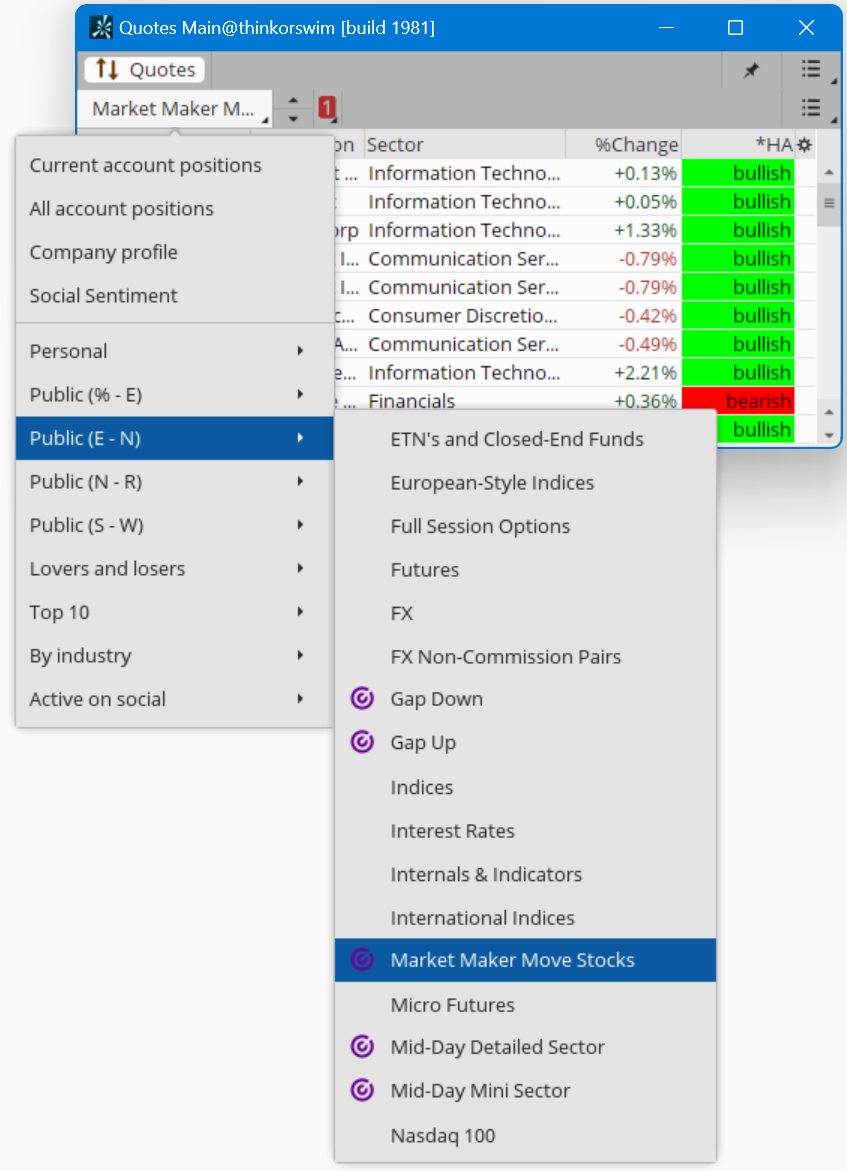Open the second-row list menu icon

[811, 108]
